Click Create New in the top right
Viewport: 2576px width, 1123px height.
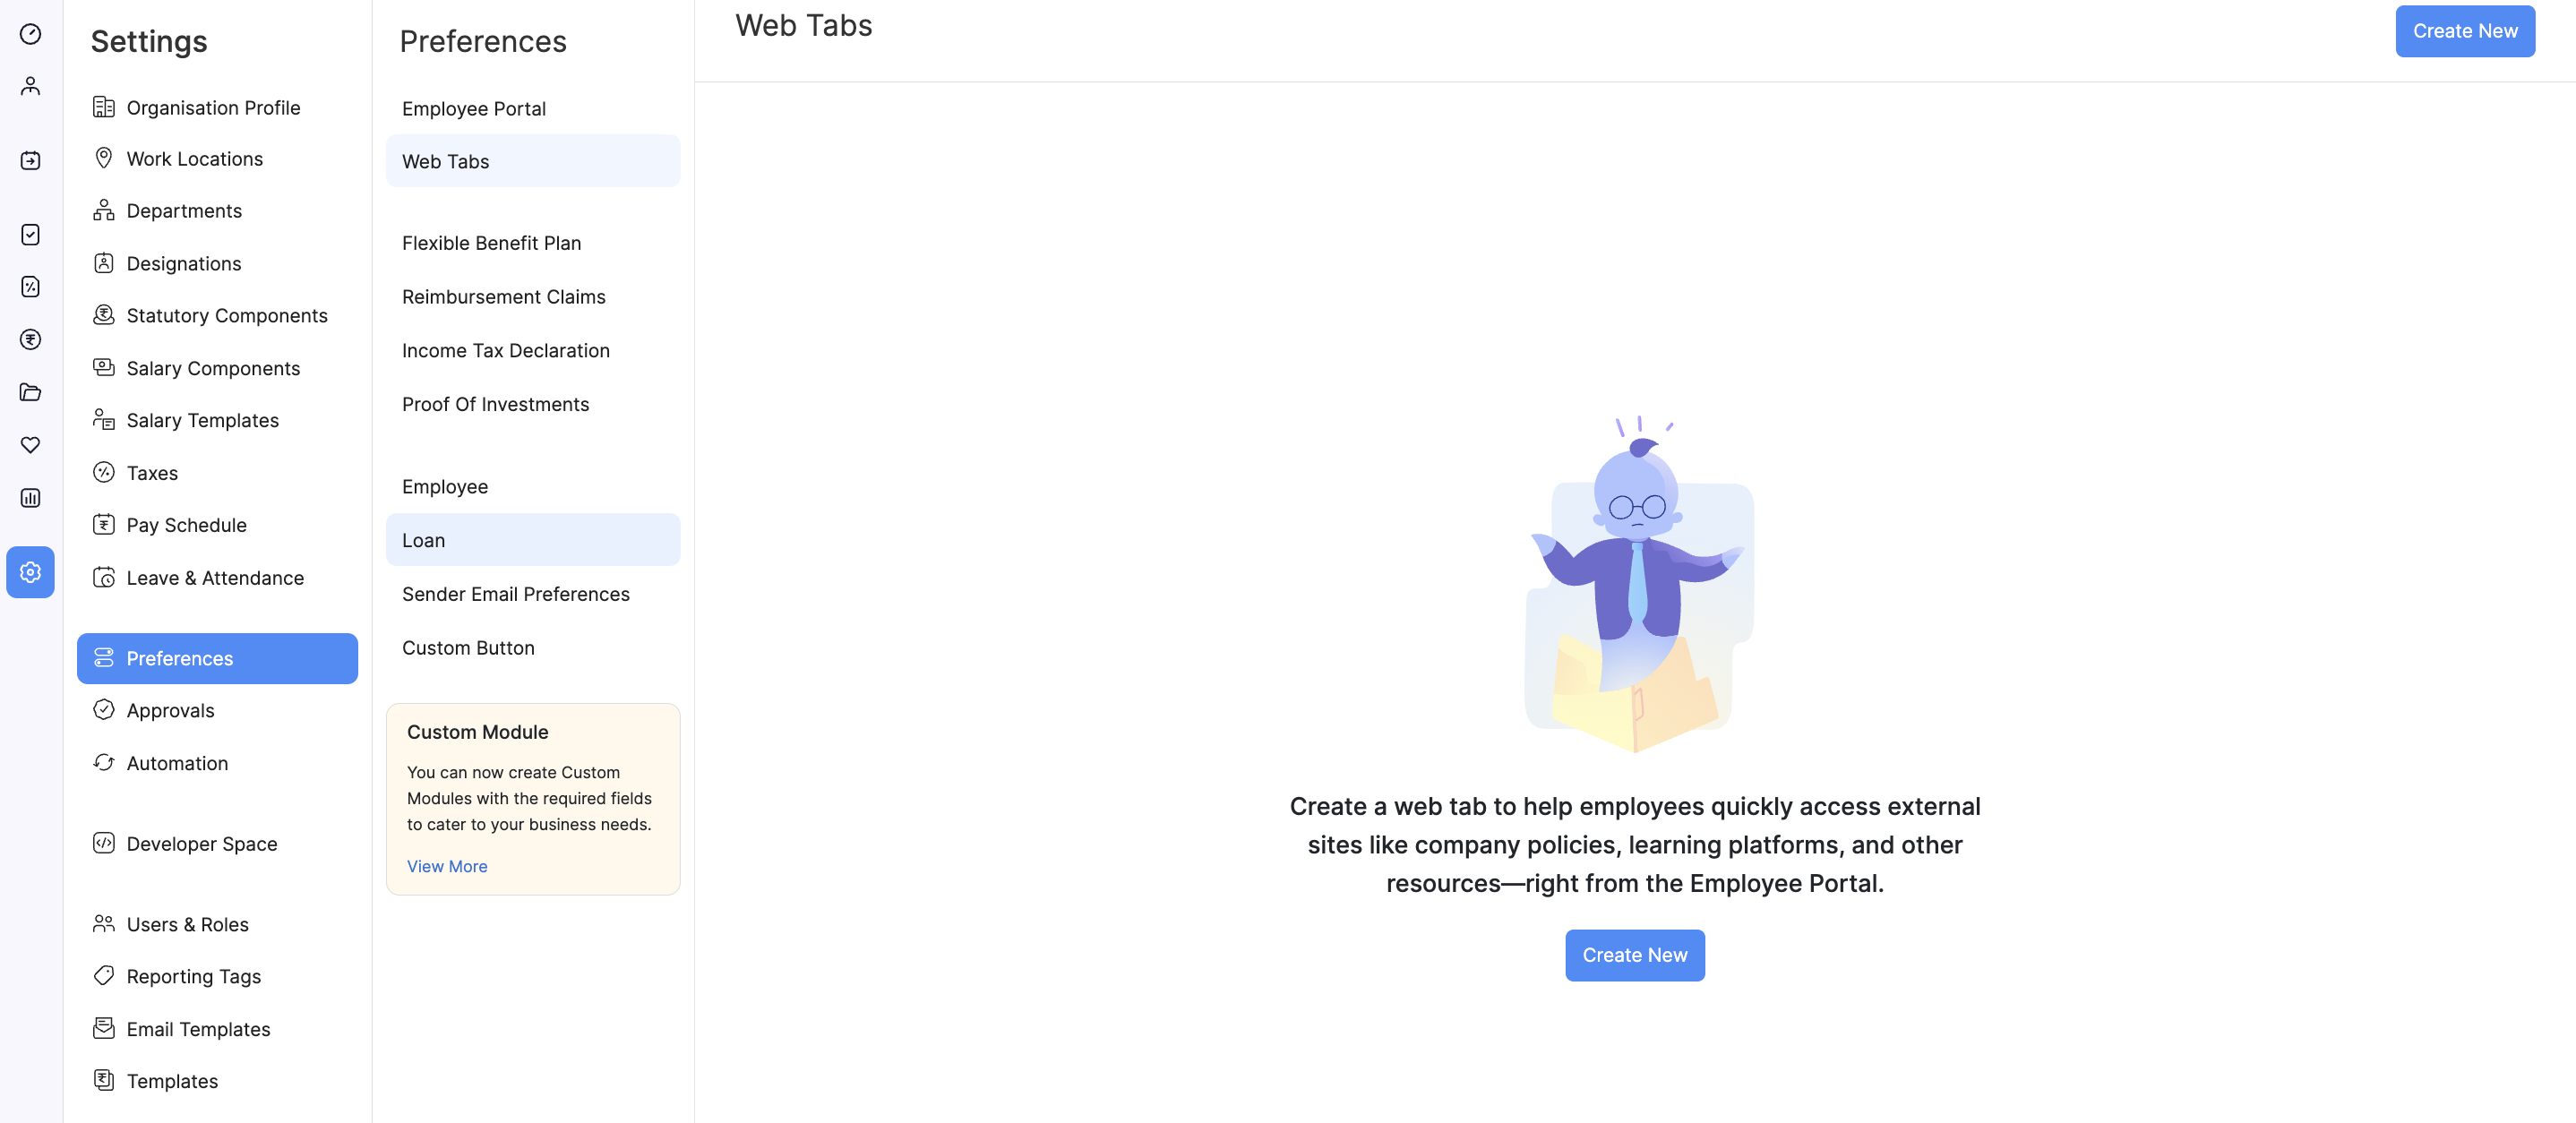click(x=2464, y=31)
